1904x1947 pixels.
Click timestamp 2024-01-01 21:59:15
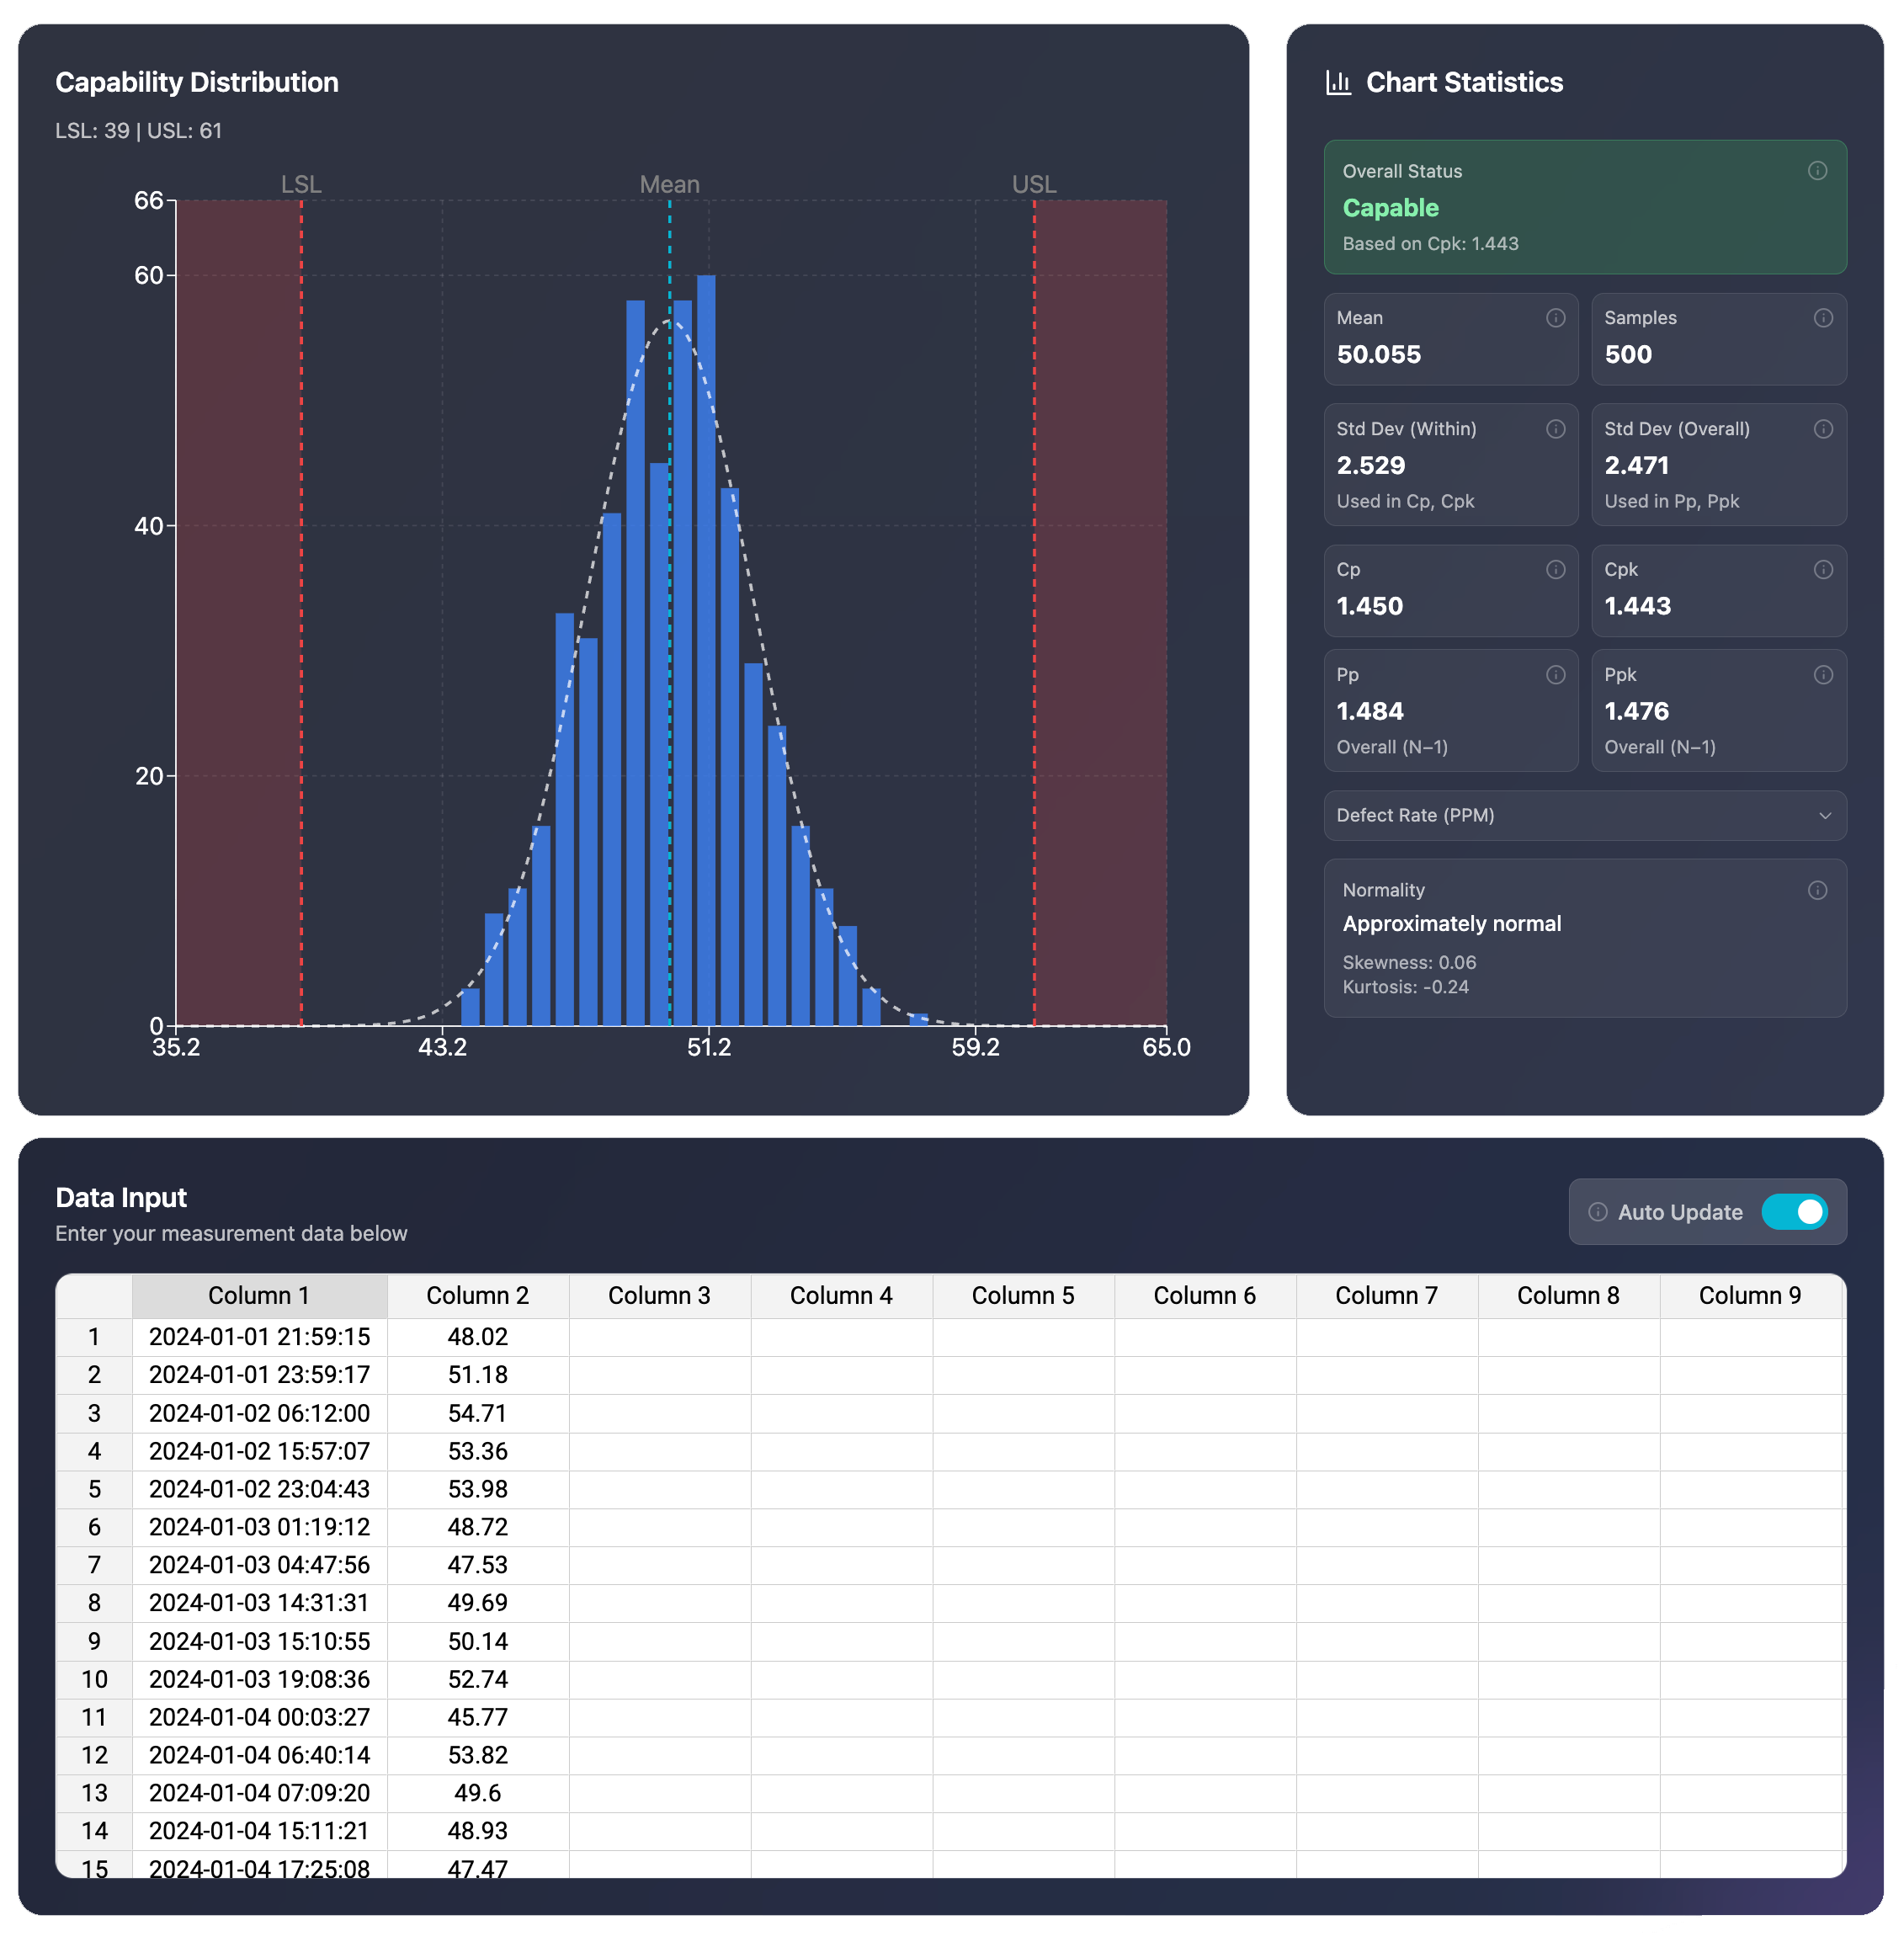(x=259, y=1337)
